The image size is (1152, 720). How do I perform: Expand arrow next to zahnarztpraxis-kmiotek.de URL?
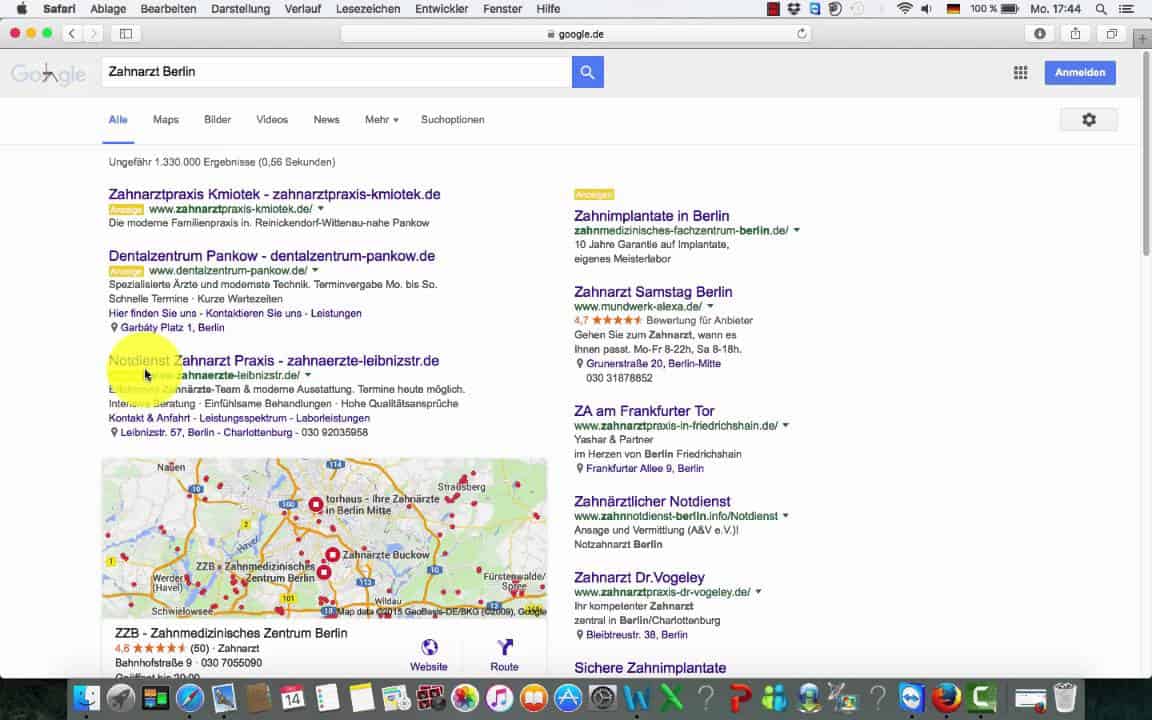click(x=320, y=209)
